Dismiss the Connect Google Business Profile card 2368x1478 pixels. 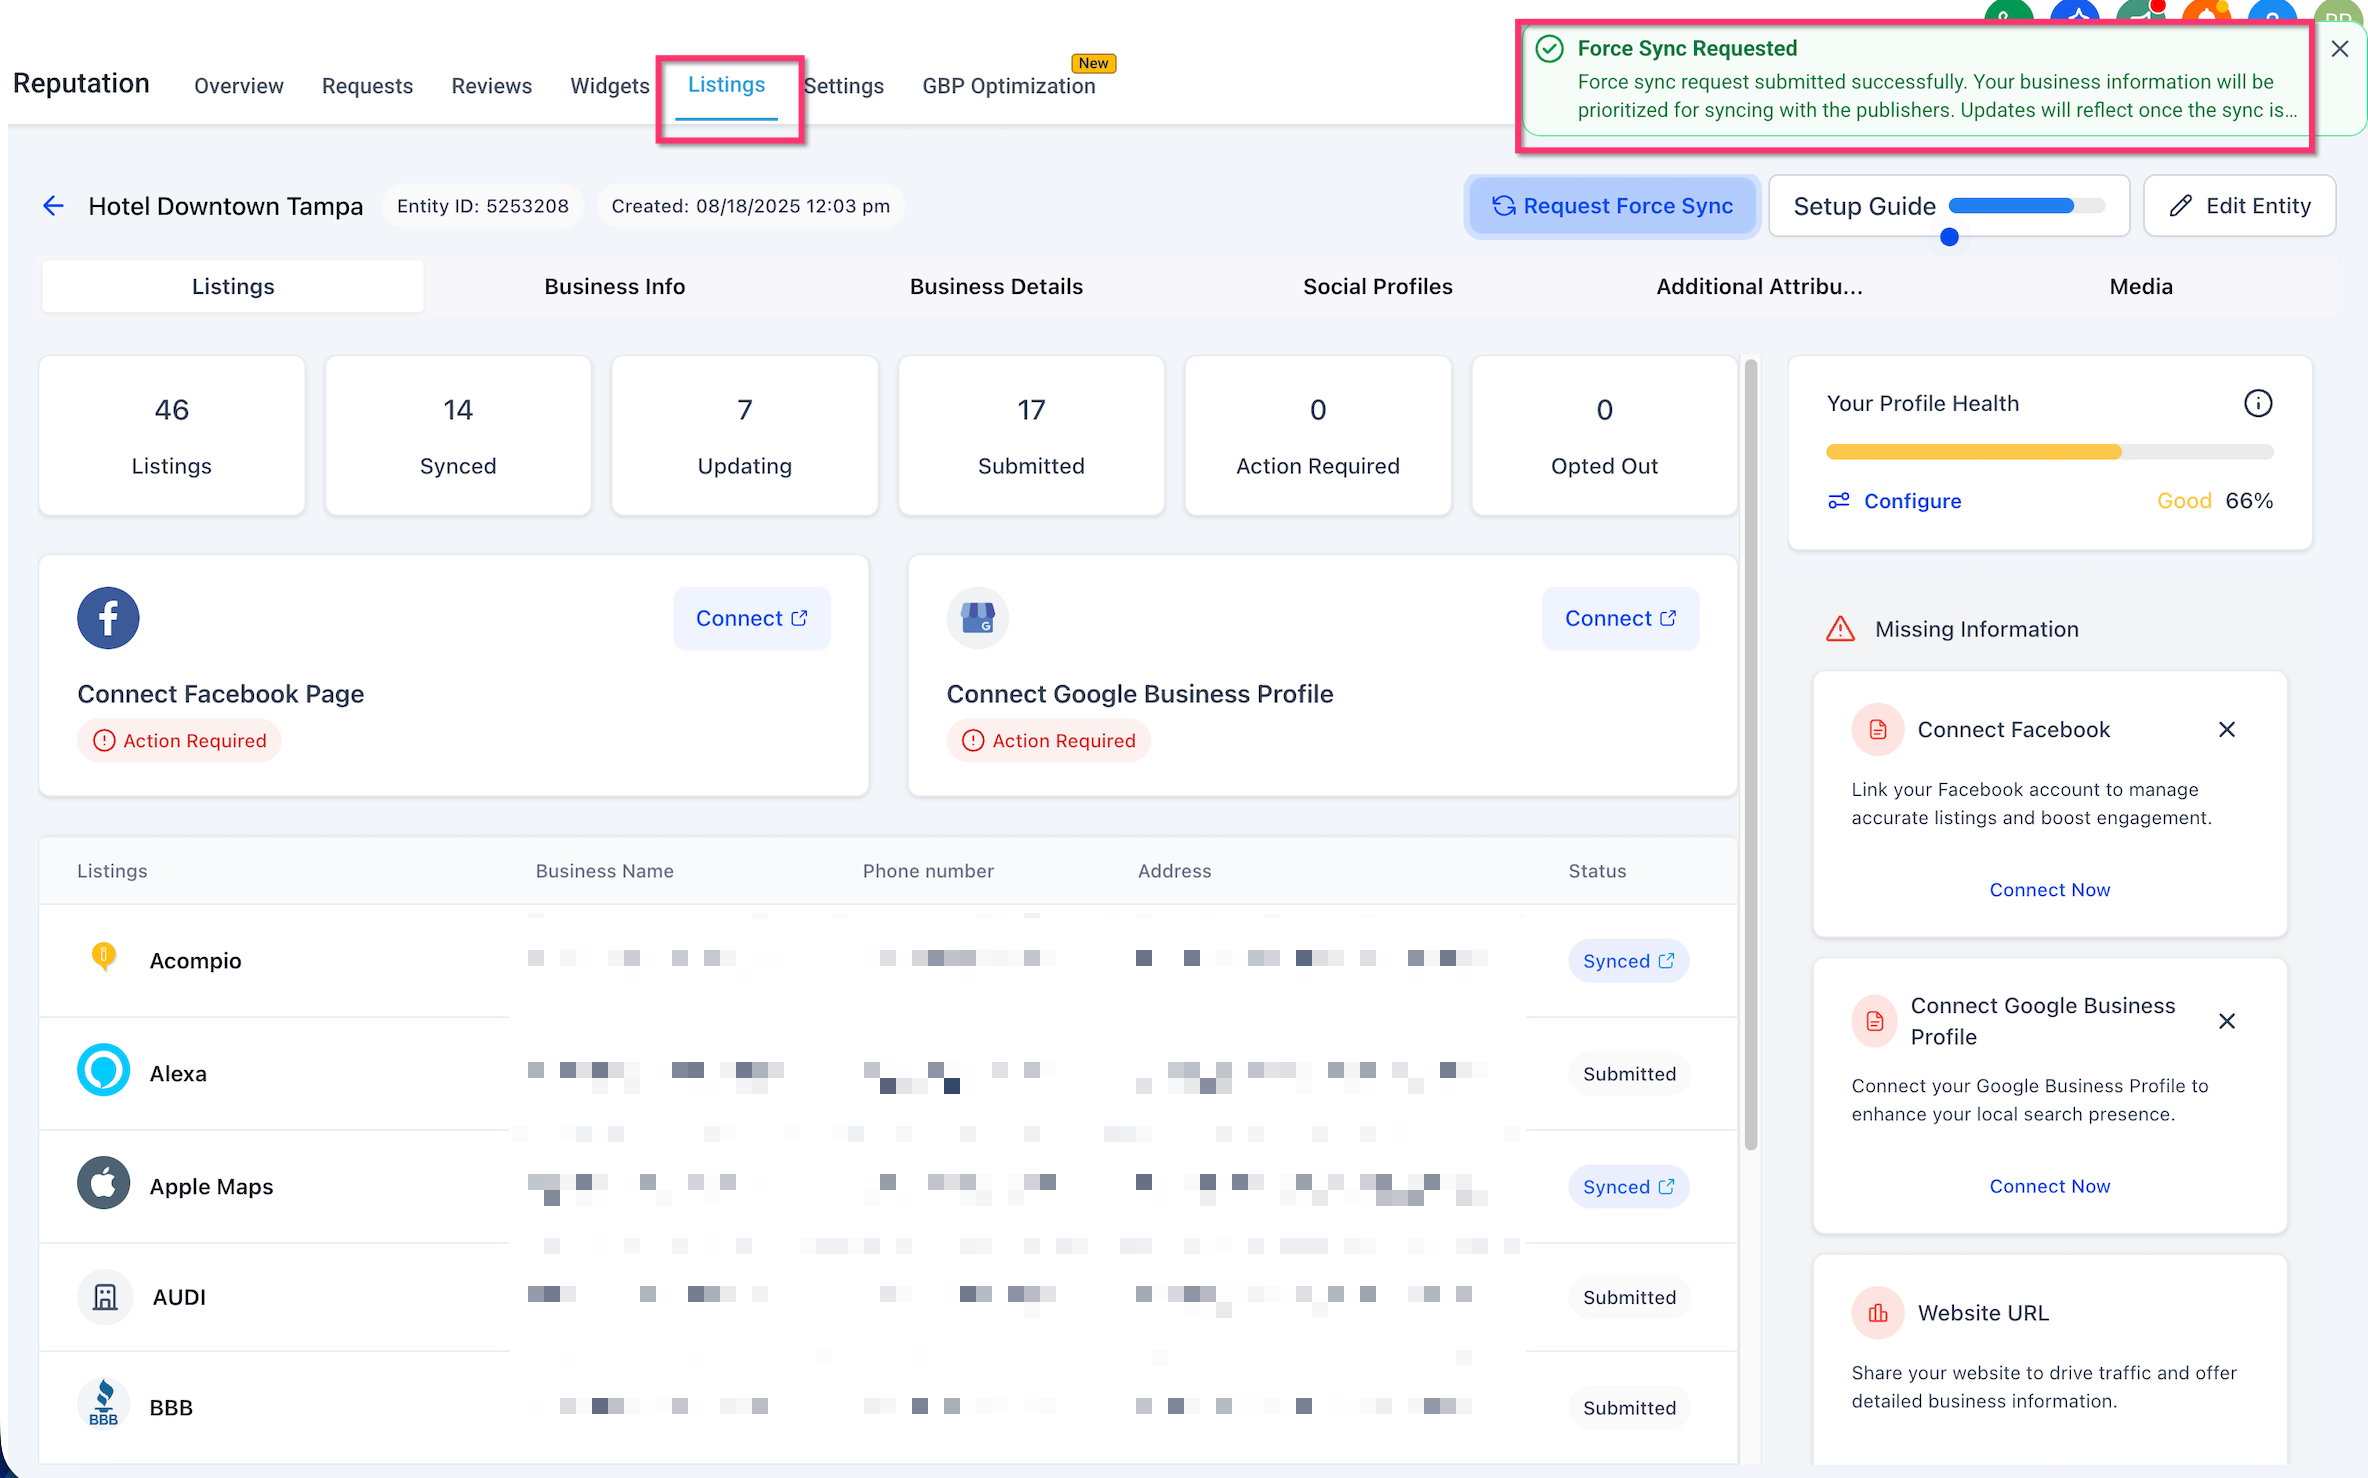[x=2226, y=1021]
